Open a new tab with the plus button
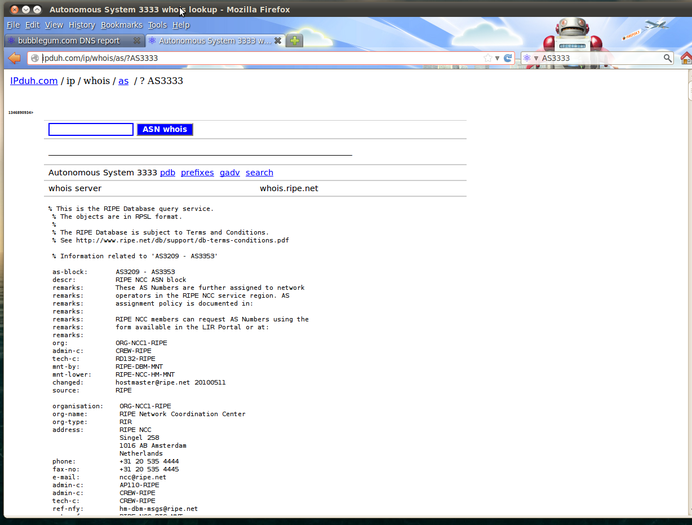 point(294,41)
